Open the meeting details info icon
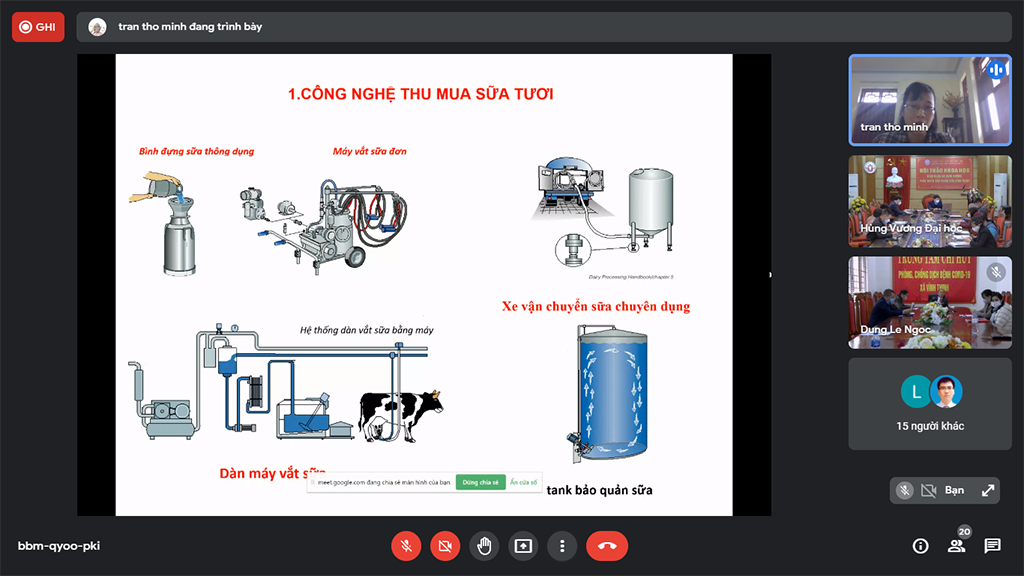 pos(921,546)
